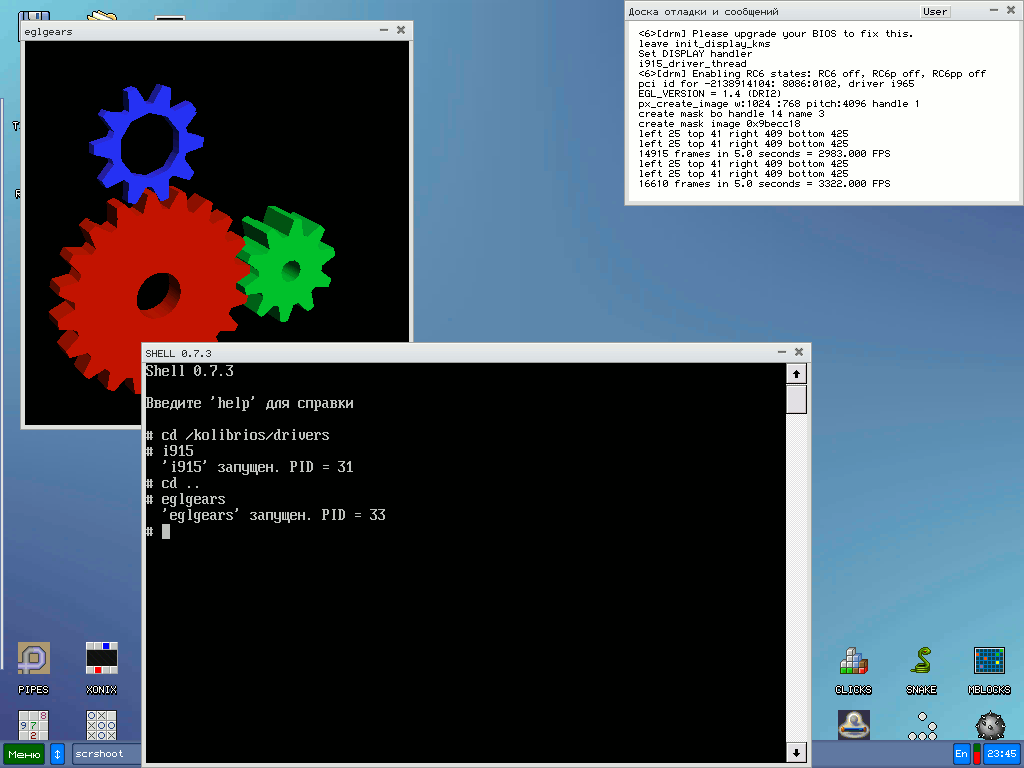Toggle the User mode button in debug board
The height and width of the screenshot is (768, 1024).
click(935, 12)
